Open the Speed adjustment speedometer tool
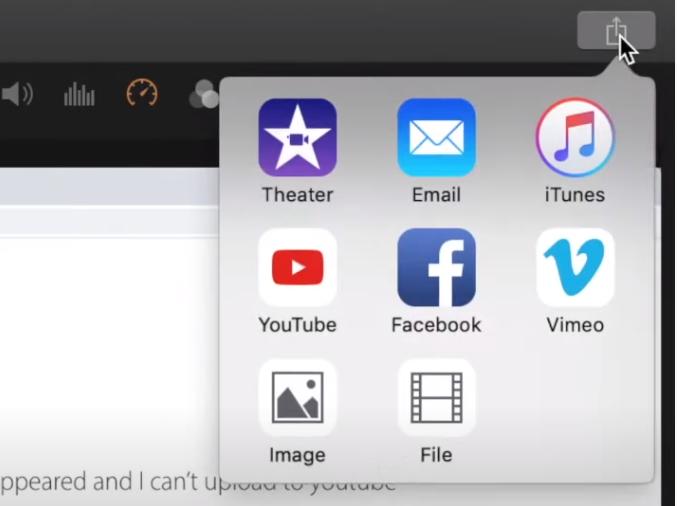The height and width of the screenshot is (506, 677). [142, 92]
